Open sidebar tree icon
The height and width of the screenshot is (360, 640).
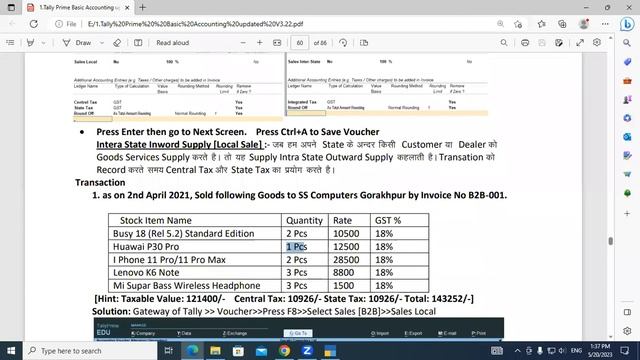point(627,193)
